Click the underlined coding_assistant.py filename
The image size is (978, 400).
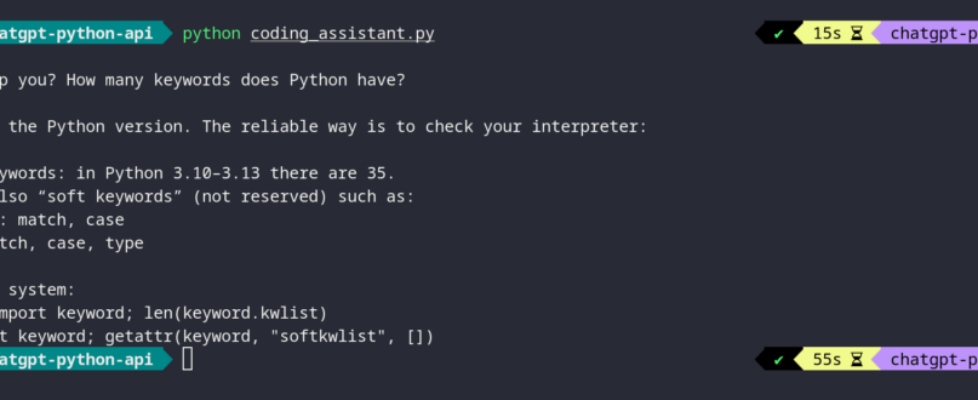pyautogui.click(x=342, y=34)
